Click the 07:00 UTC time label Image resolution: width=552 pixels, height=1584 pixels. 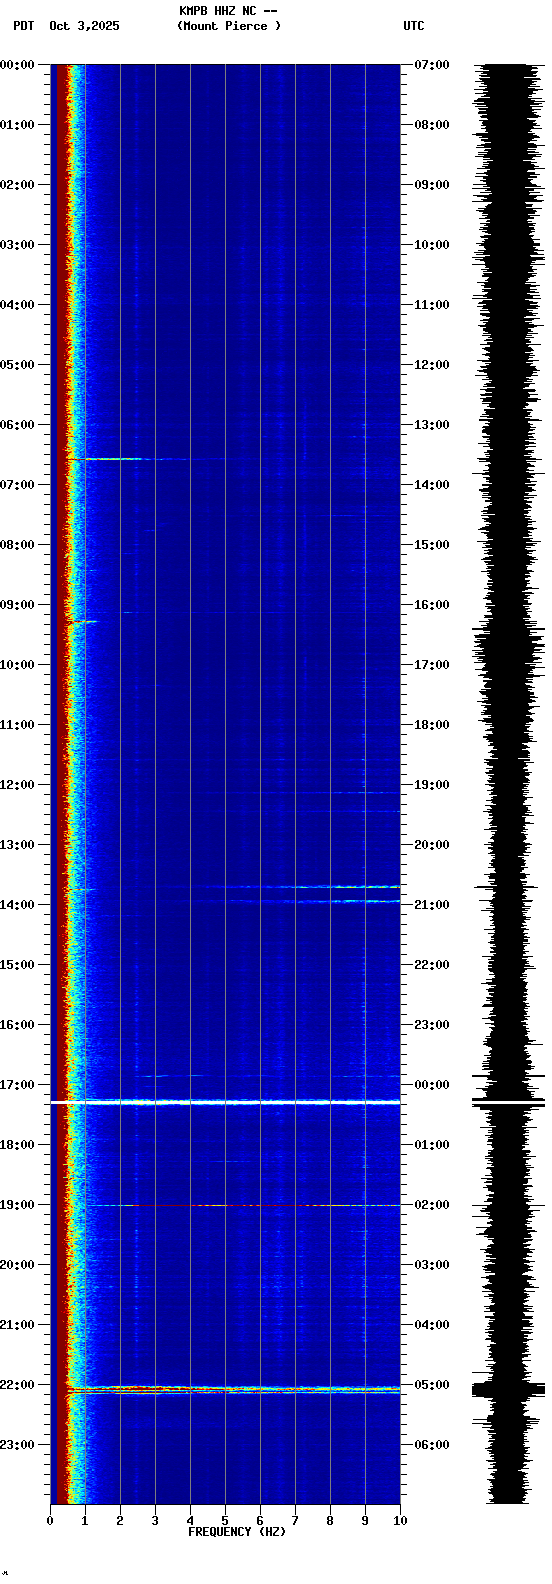pyautogui.click(x=432, y=65)
